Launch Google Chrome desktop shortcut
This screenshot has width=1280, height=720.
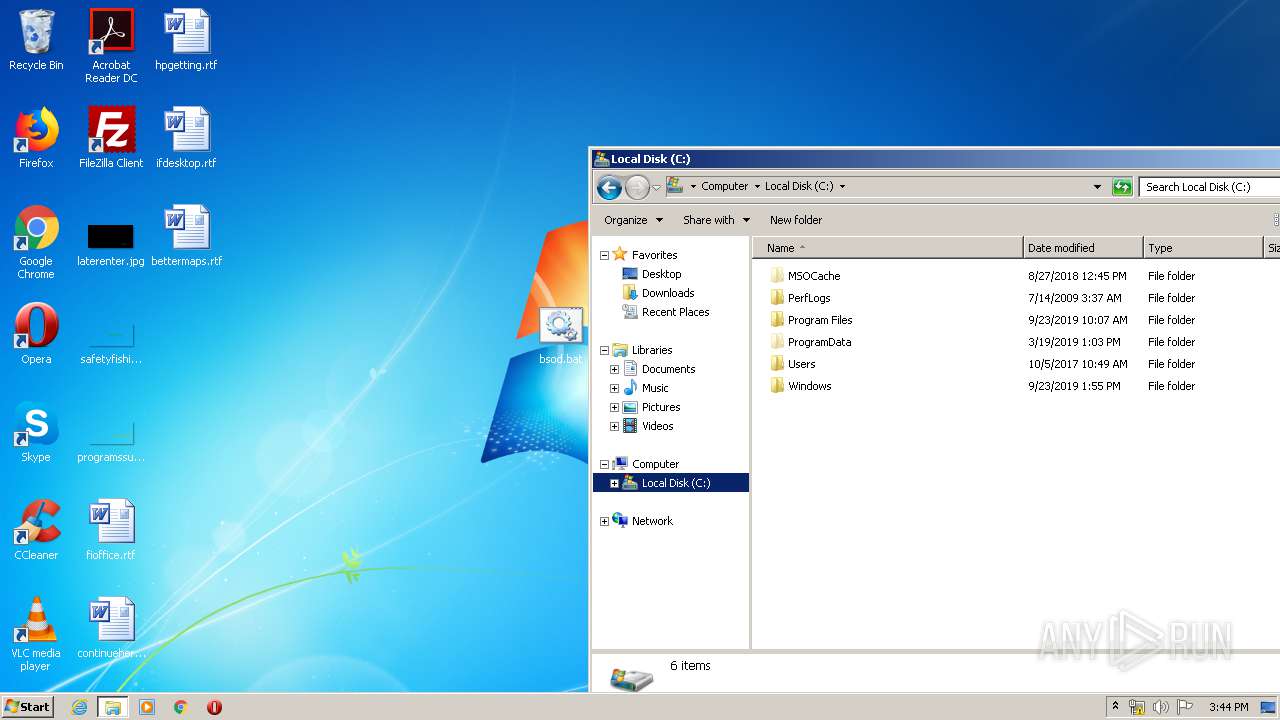pyautogui.click(x=36, y=242)
